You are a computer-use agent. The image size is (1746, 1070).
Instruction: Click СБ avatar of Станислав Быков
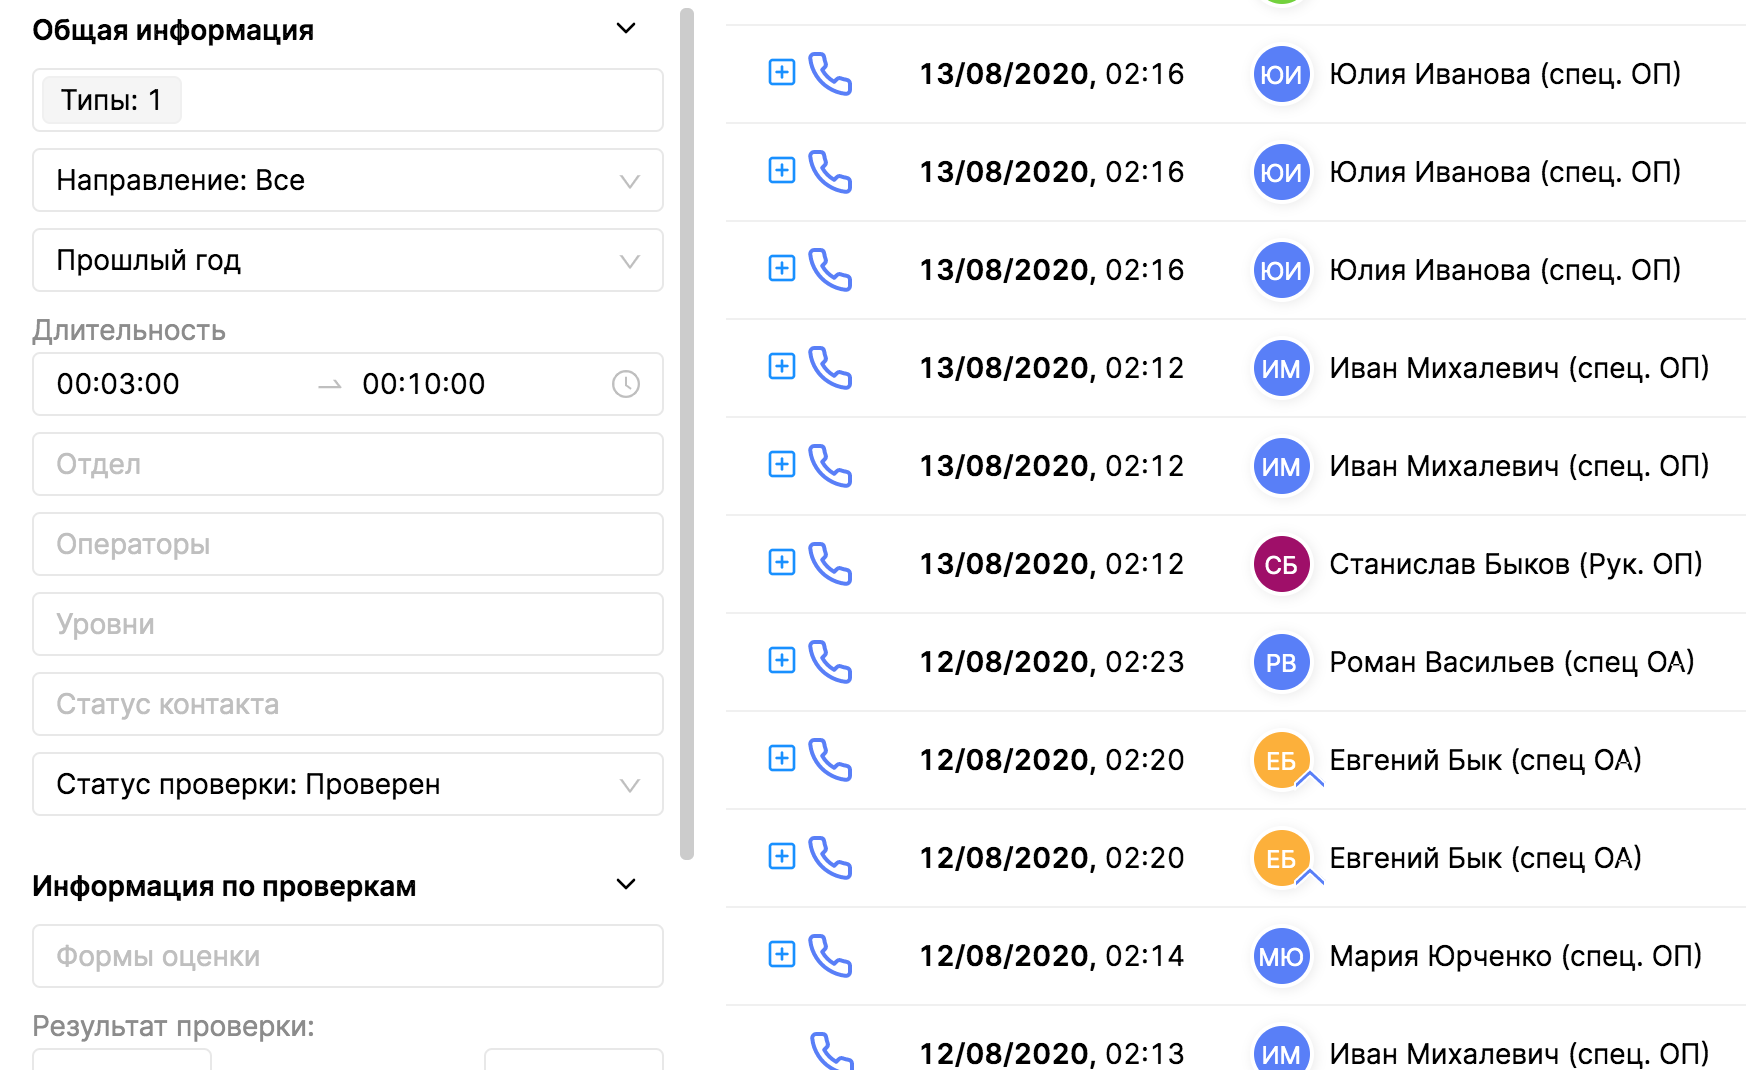click(1281, 564)
